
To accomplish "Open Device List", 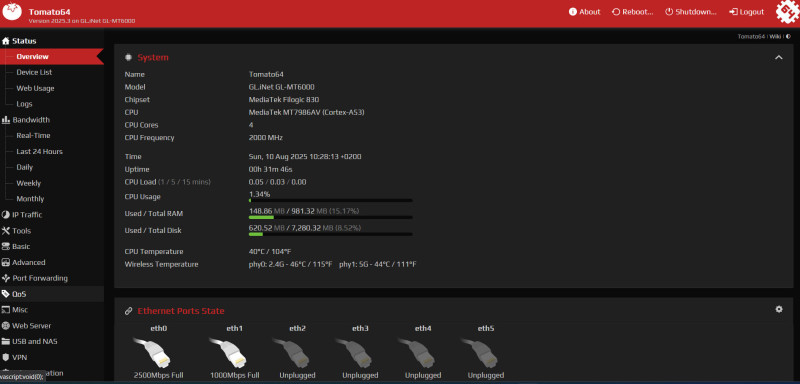I will 34,72.
